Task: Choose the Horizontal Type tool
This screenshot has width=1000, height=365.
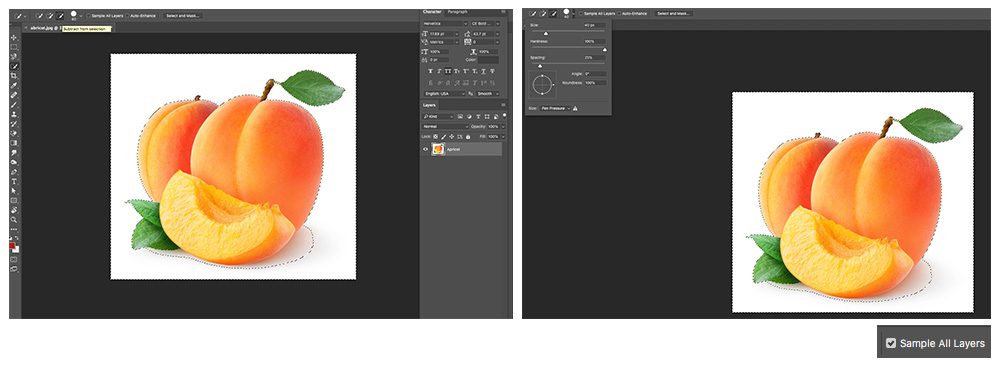Action: [x=14, y=181]
